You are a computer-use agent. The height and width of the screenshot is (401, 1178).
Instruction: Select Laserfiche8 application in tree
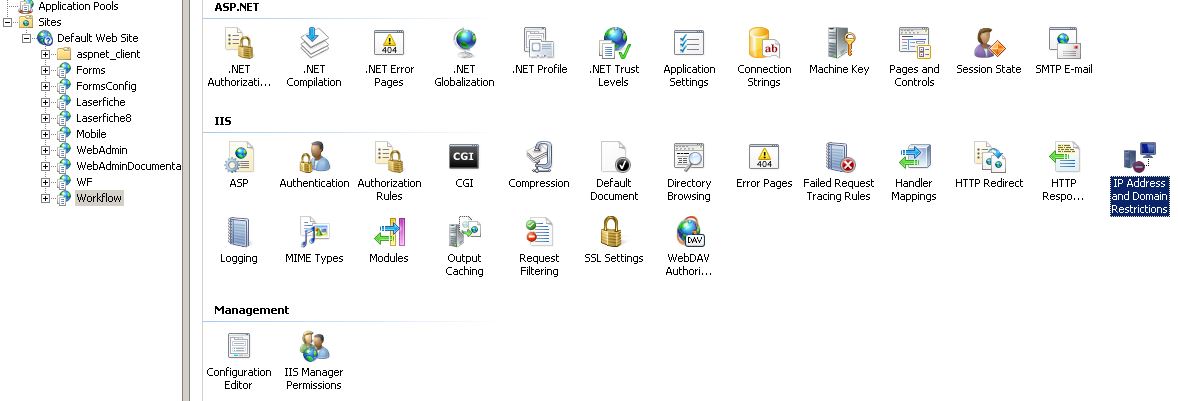click(x=104, y=118)
